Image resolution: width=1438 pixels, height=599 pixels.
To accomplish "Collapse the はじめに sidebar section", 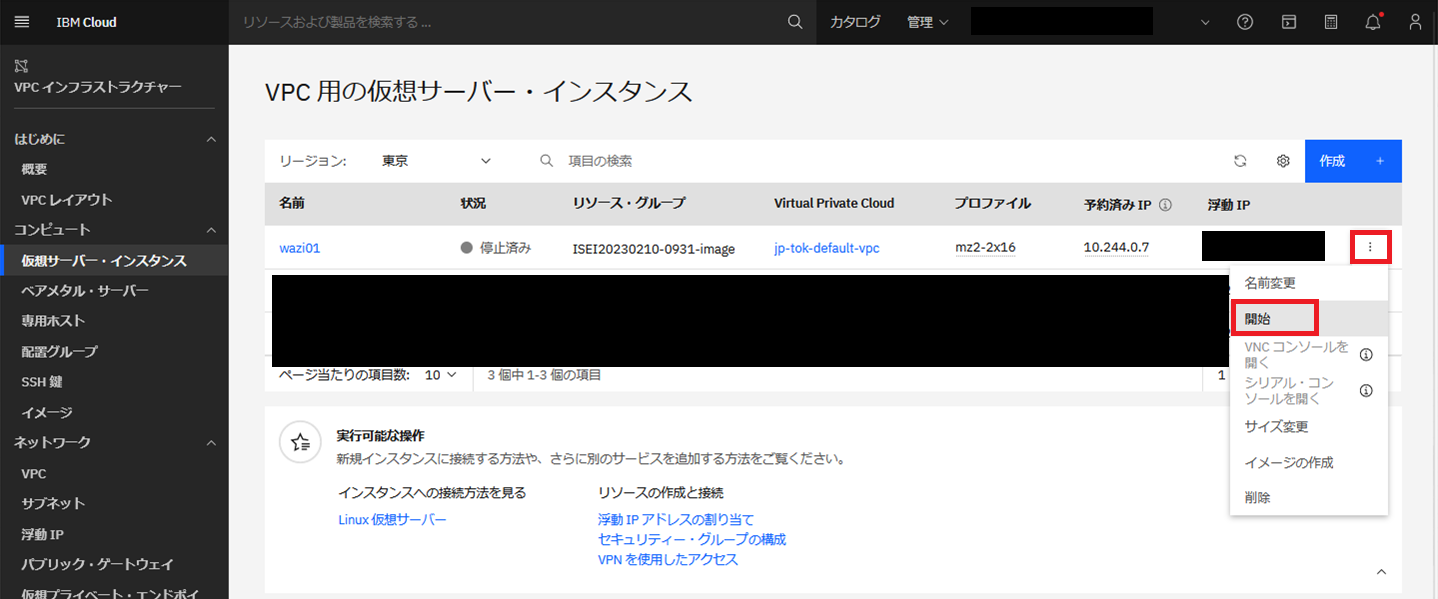I will [x=211, y=139].
